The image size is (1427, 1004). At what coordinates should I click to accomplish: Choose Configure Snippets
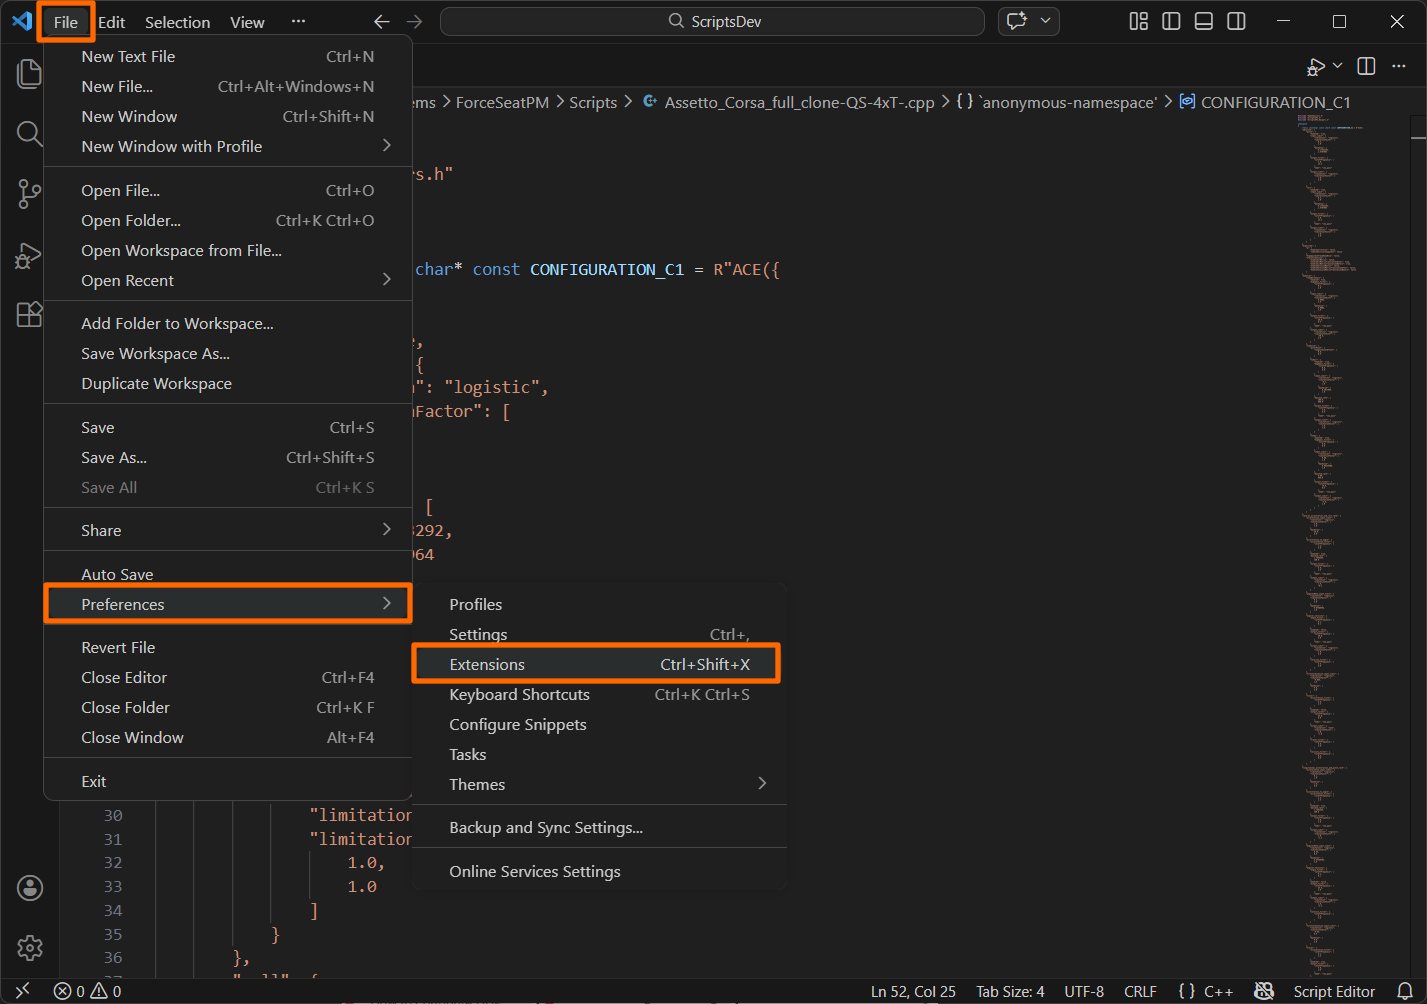(599, 724)
